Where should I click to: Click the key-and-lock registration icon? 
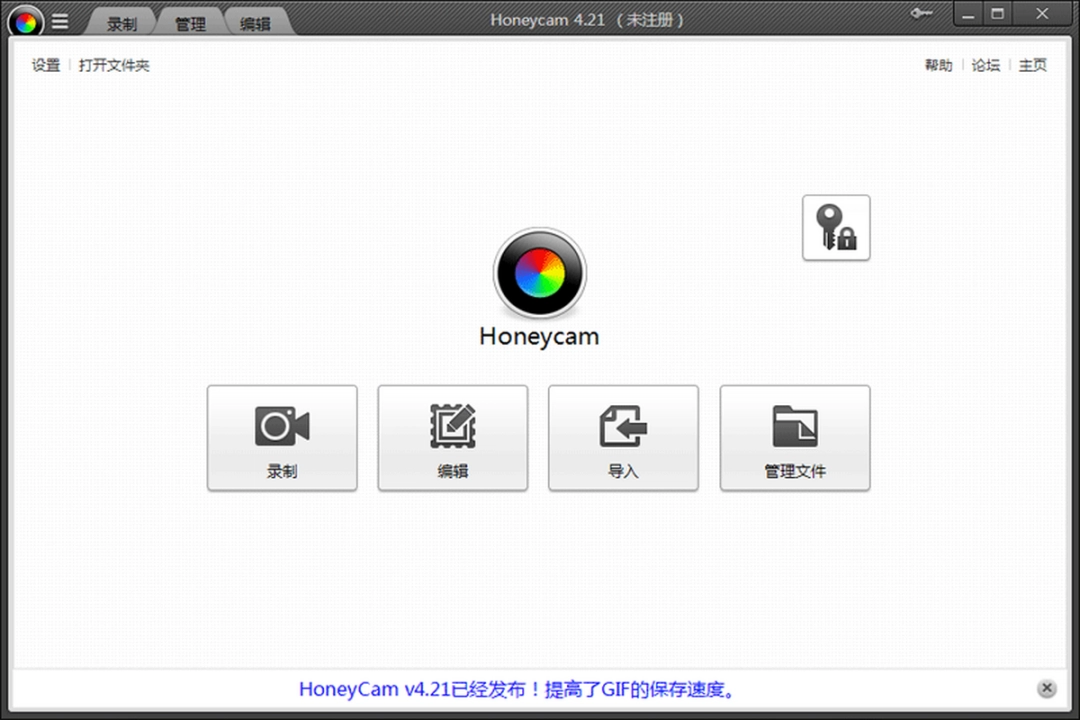(836, 226)
